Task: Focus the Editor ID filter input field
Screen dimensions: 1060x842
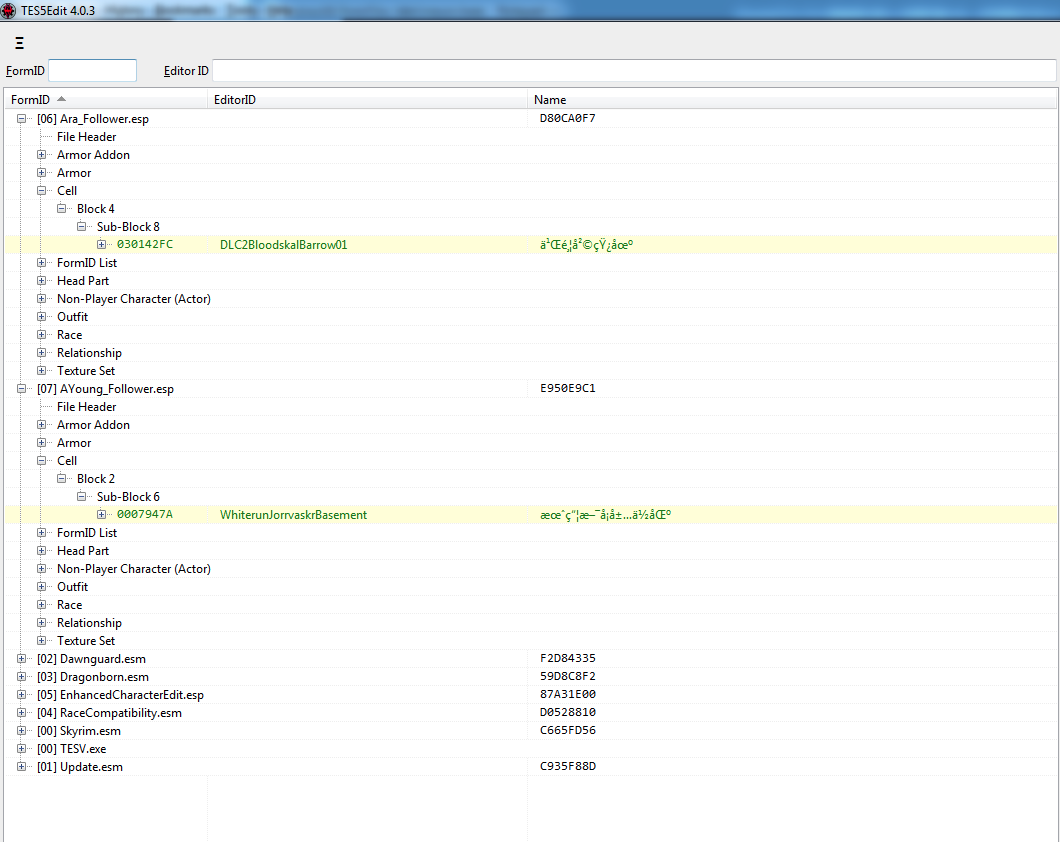Action: [634, 70]
